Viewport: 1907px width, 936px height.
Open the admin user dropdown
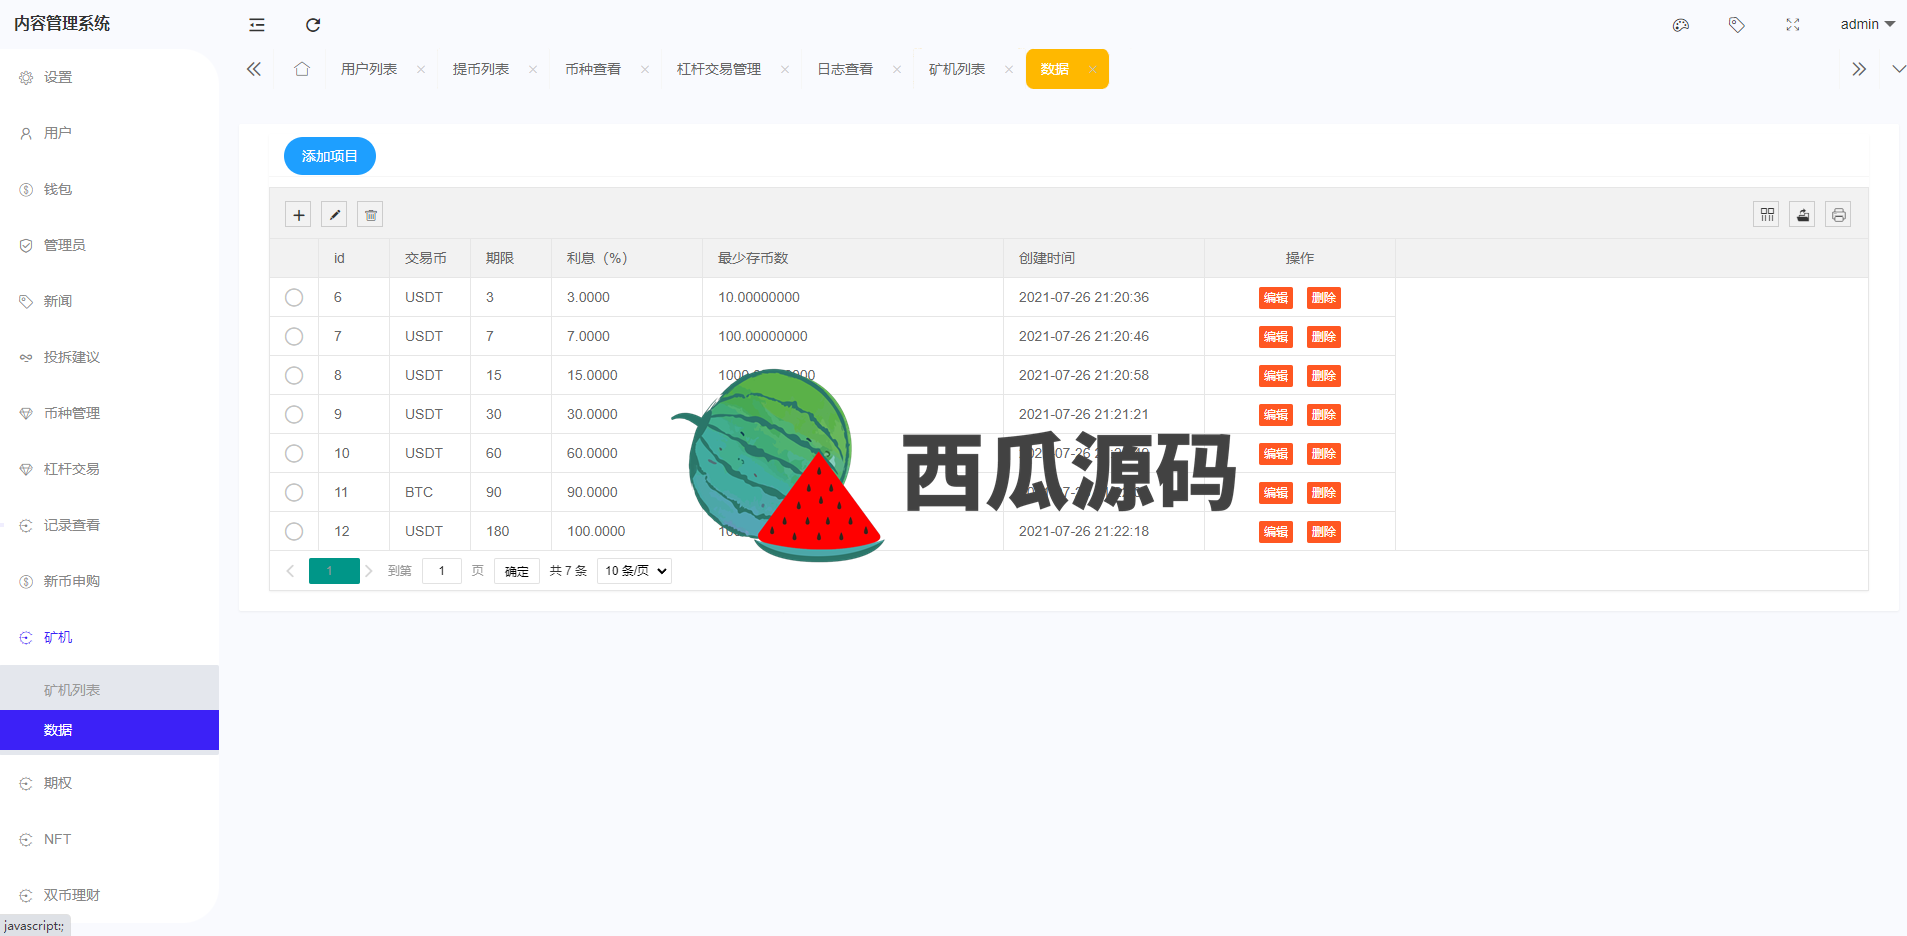[1867, 24]
